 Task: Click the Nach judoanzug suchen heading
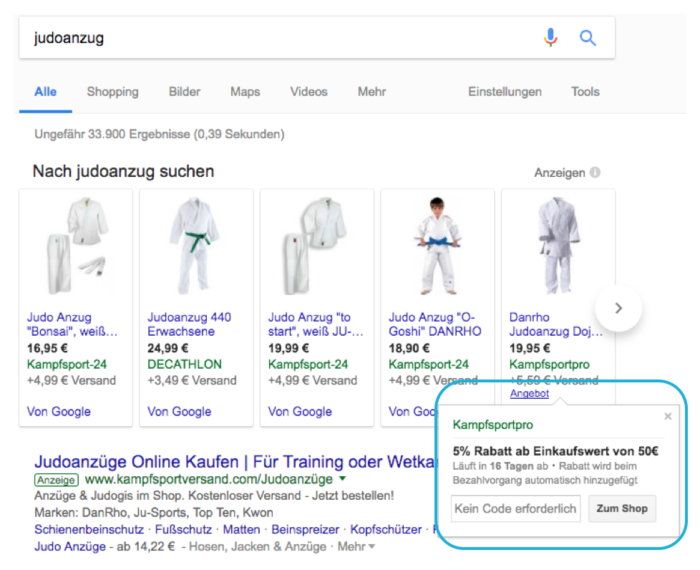click(x=123, y=171)
